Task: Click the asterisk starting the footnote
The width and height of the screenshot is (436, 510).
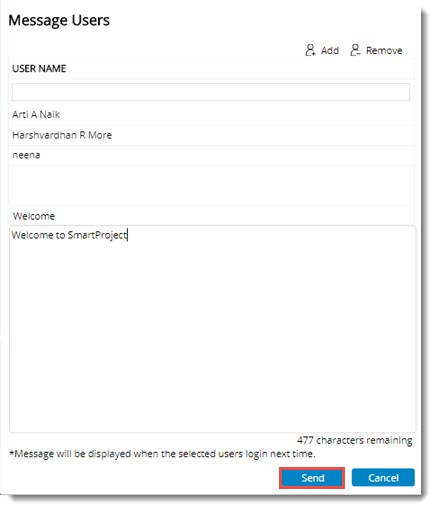Action: (11, 453)
